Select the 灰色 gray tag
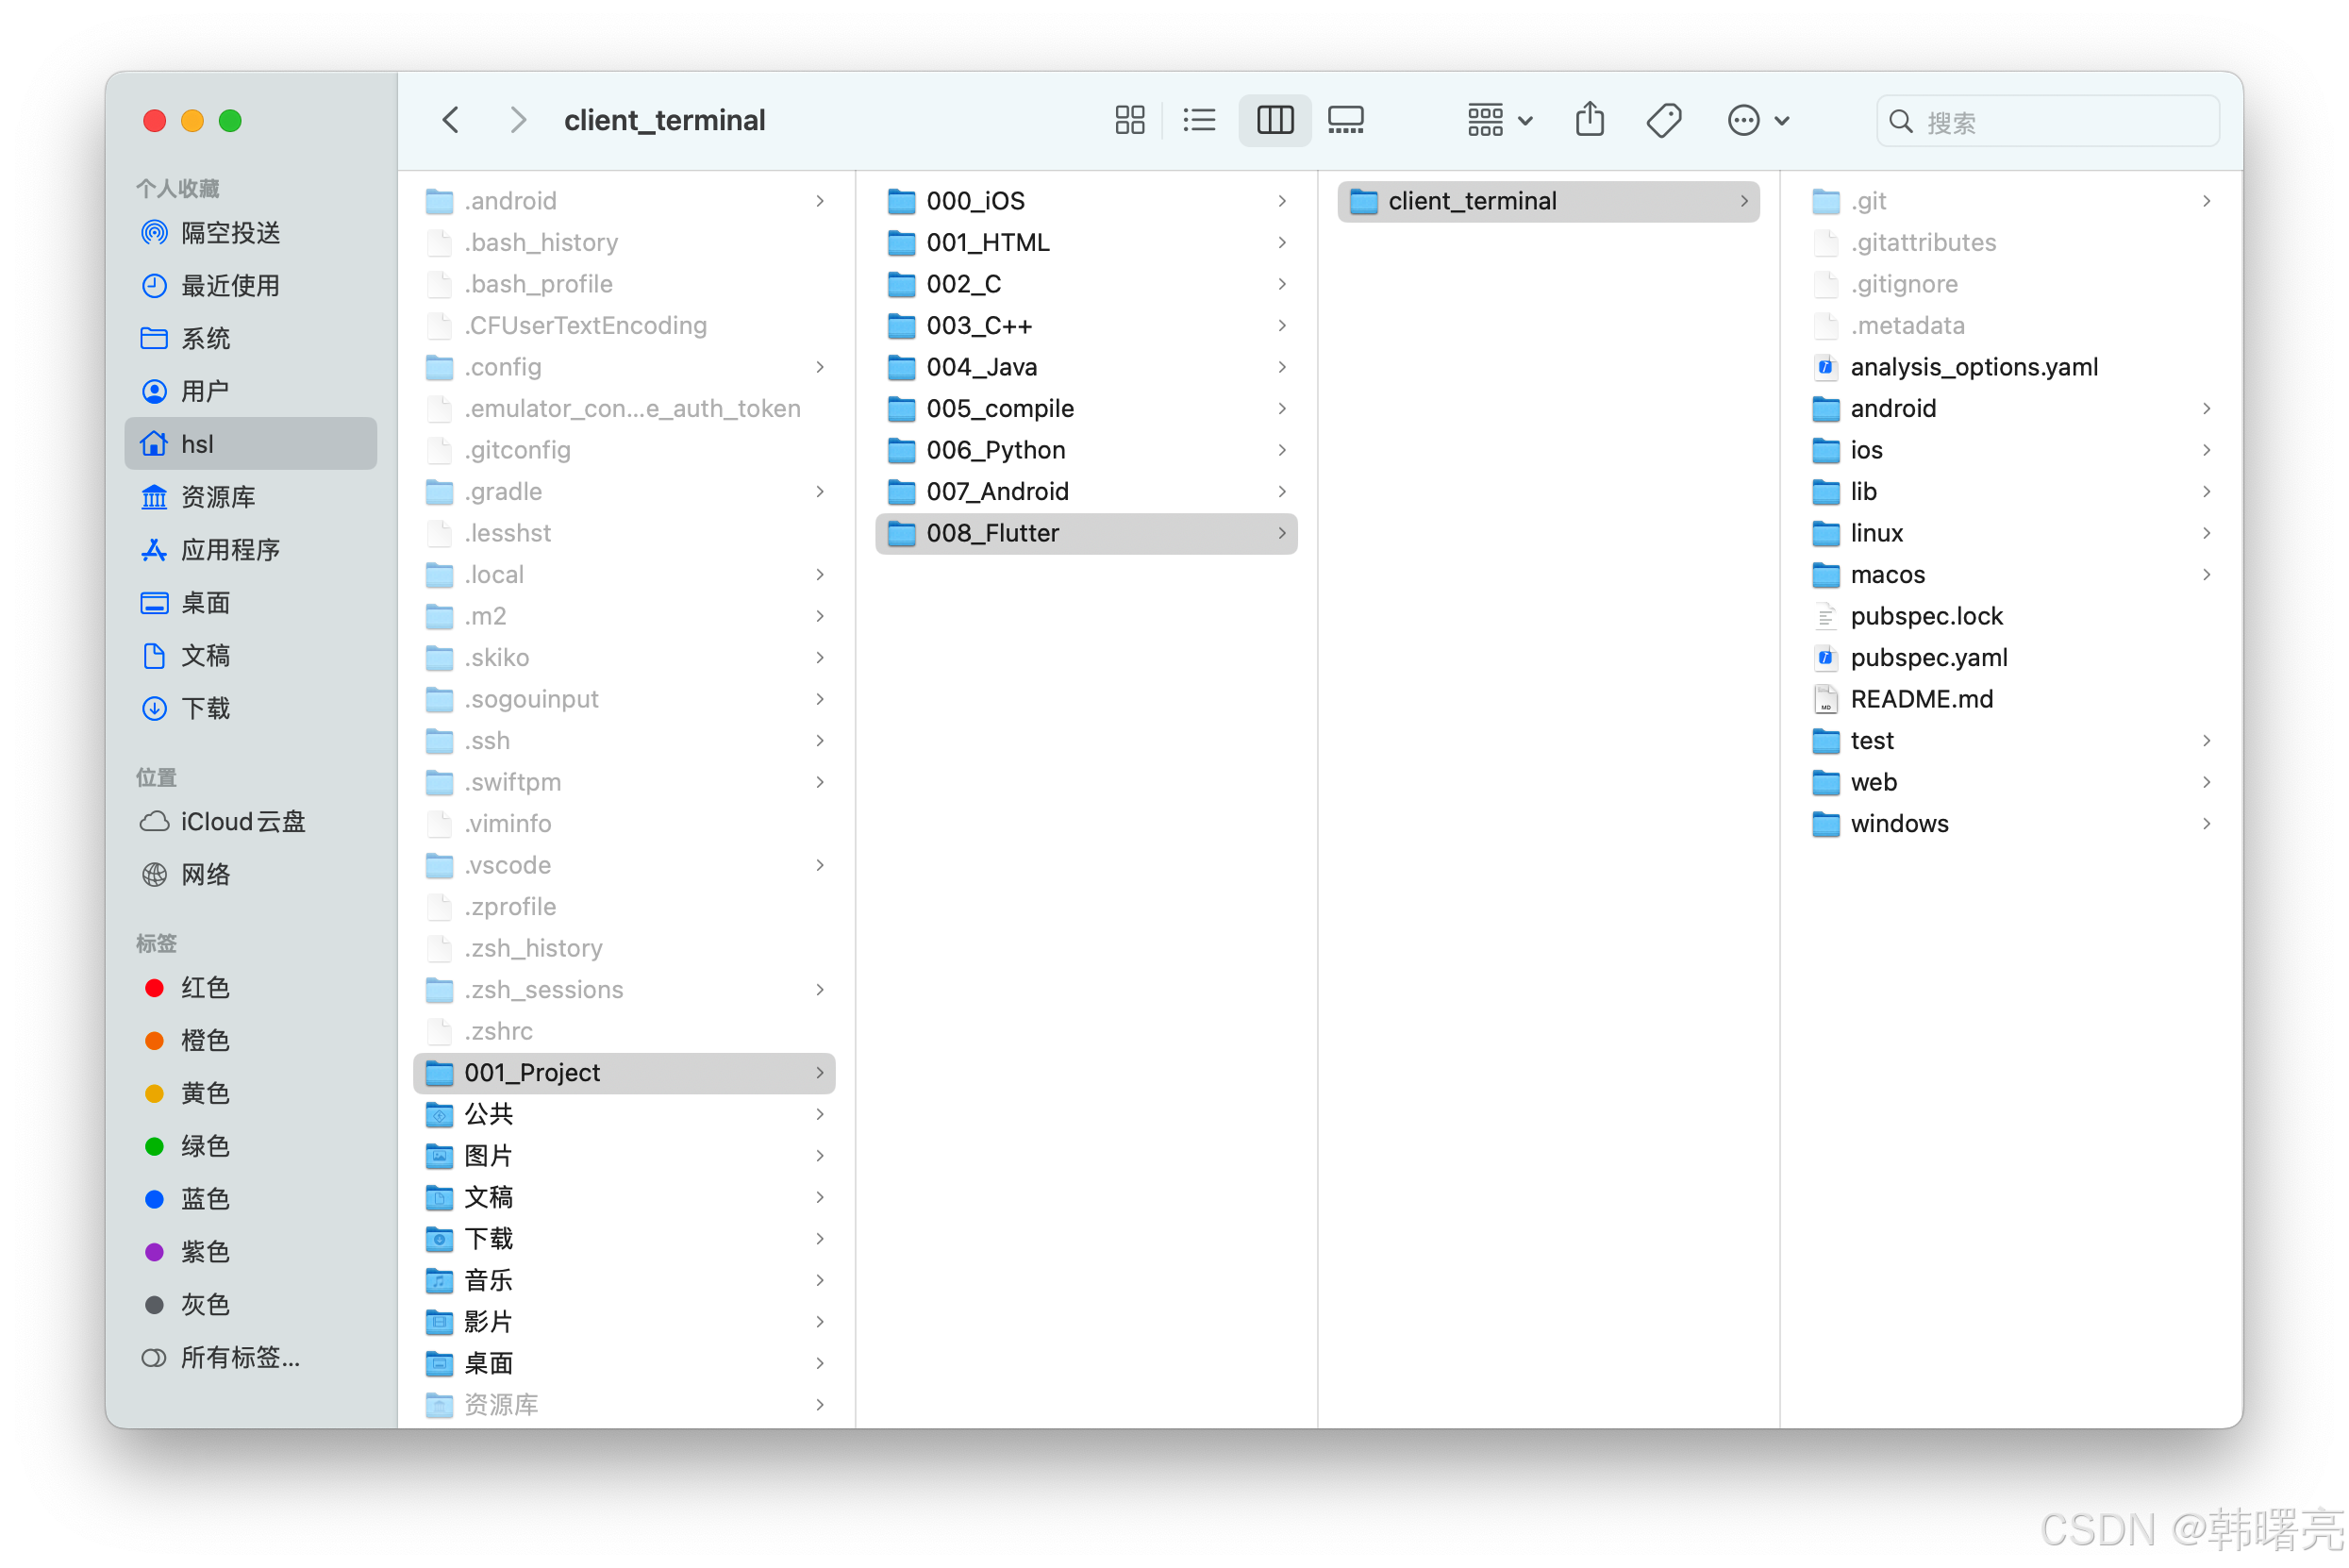The height and width of the screenshot is (1568, 2349). tap(250, 1305)
